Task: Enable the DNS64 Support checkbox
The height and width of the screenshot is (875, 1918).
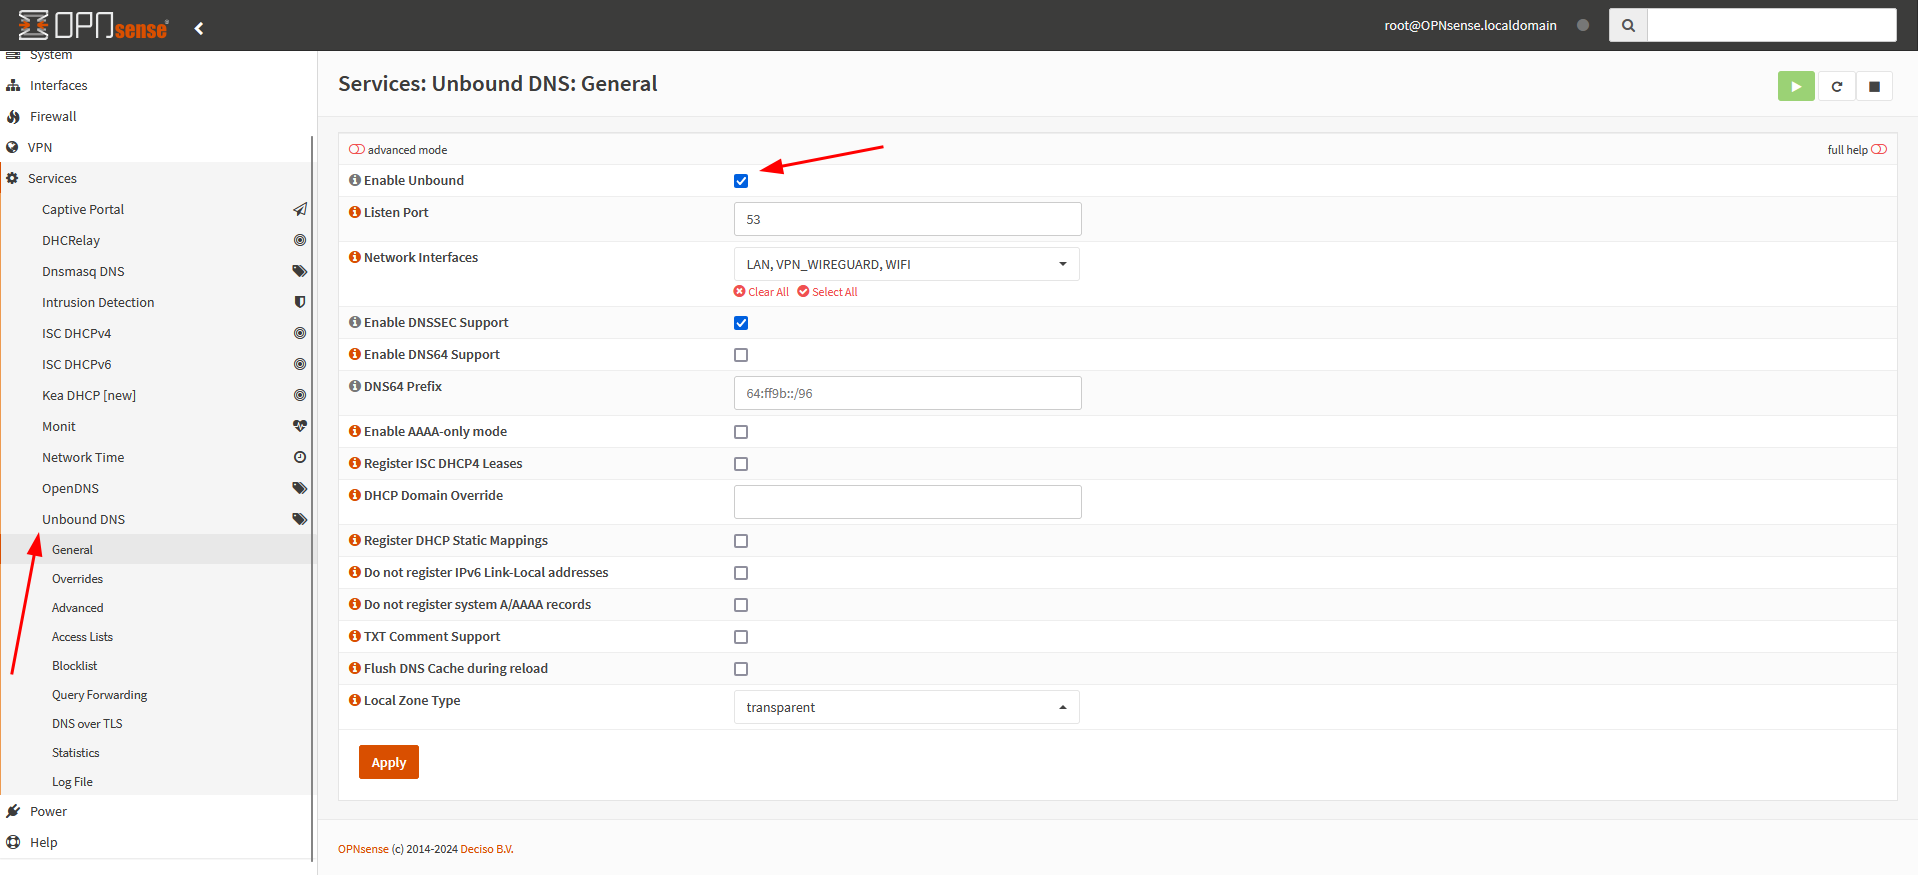Action: pos(741,355)
